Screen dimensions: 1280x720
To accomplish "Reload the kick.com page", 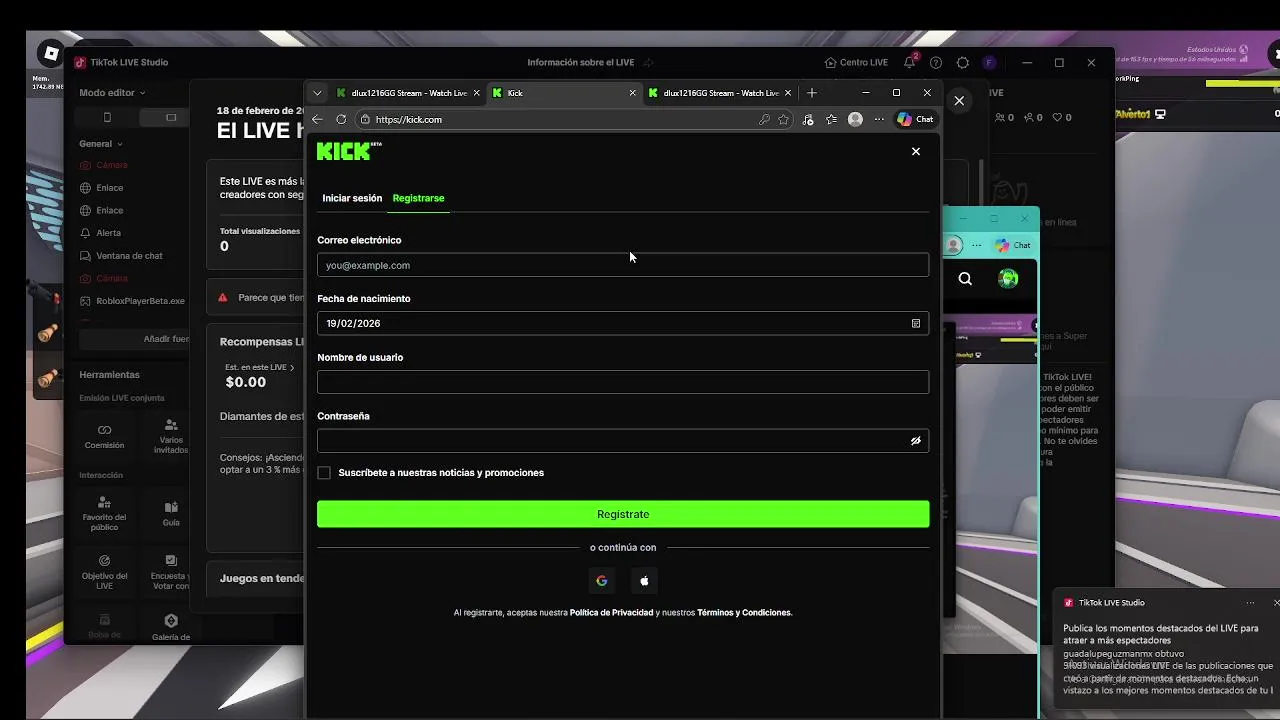I will (341, 119).
